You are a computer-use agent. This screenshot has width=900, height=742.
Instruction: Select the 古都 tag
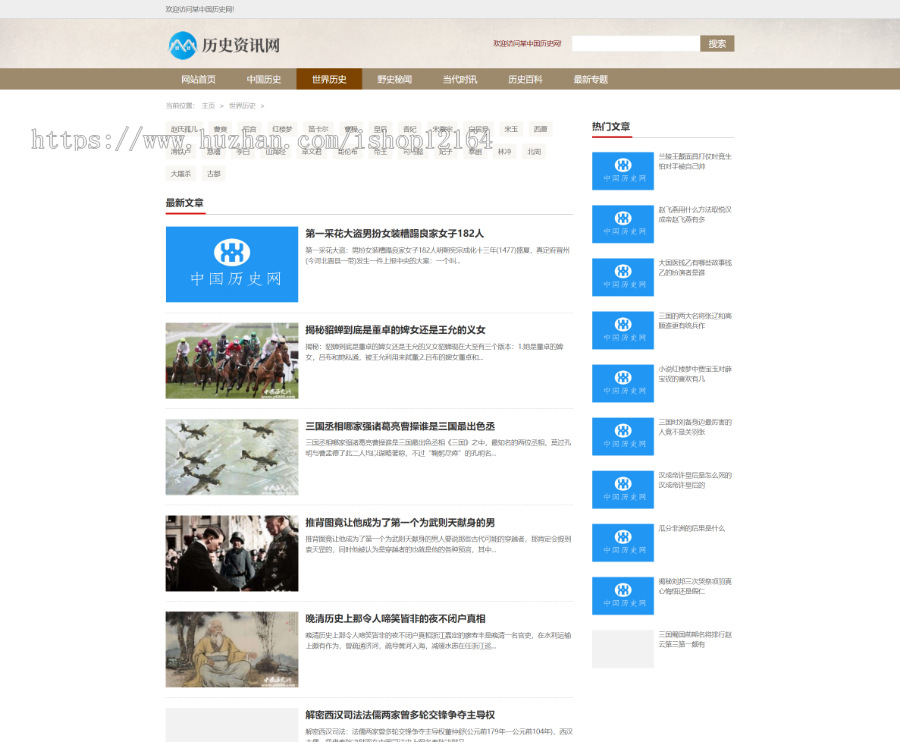(x=214, y=173)
